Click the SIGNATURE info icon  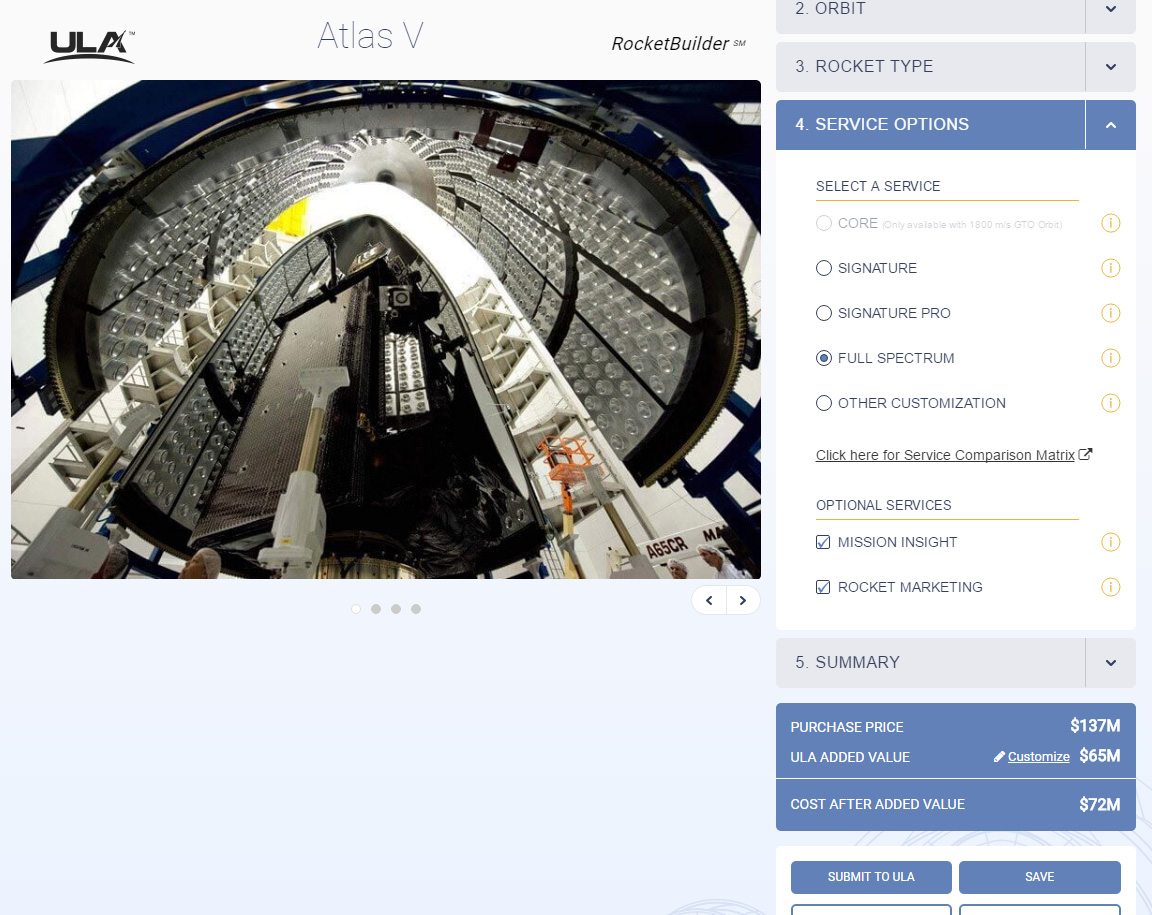click(x=1110, y=268)
